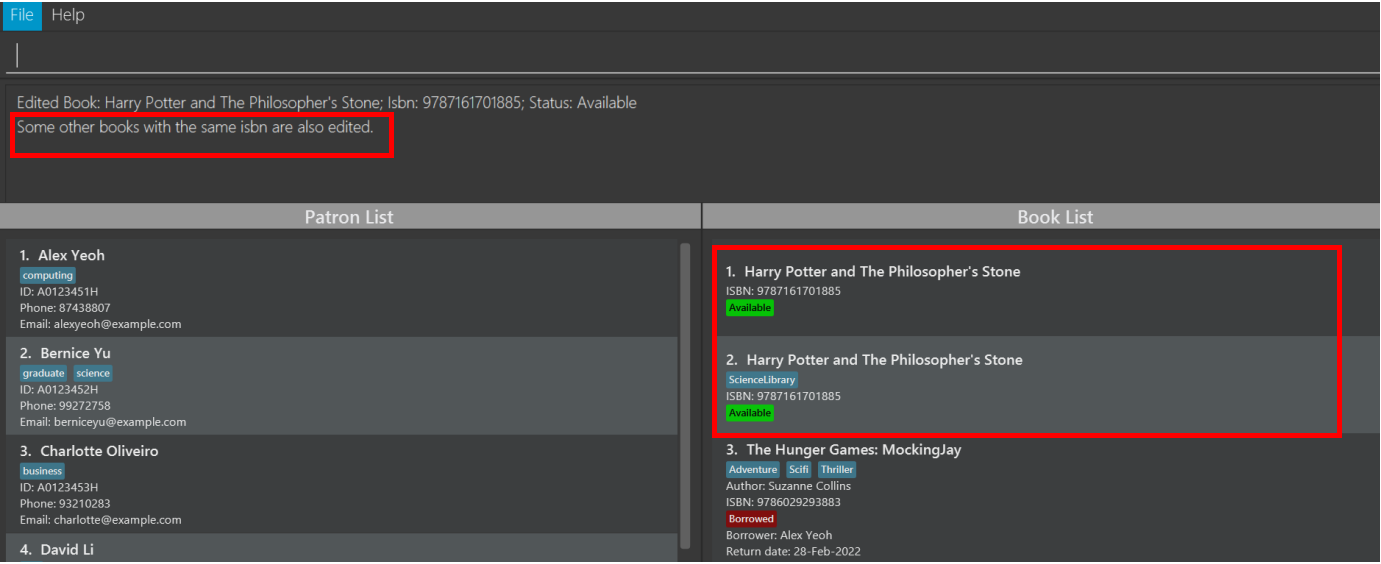Viewport: 1381px width, 564px height.
Task: Click the Thriller tag on Hunger Games
Action: [837, 470]
